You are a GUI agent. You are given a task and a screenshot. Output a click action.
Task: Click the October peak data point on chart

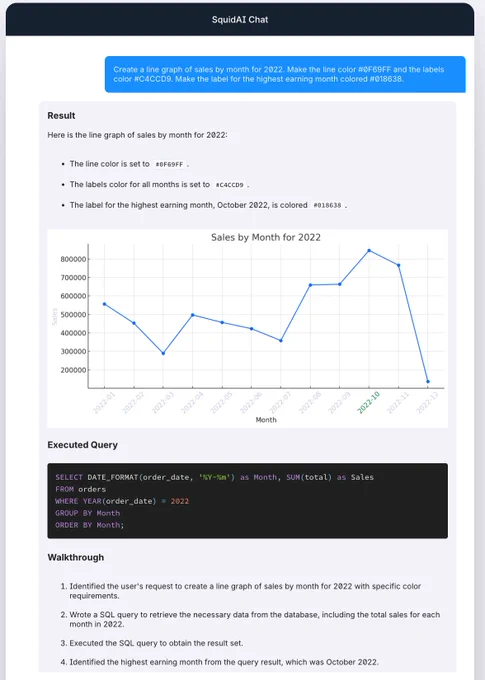point(369,250)
